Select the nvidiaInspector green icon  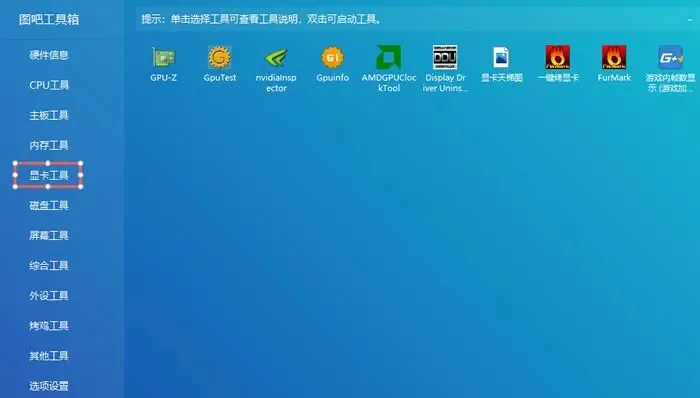coord(276,58)
